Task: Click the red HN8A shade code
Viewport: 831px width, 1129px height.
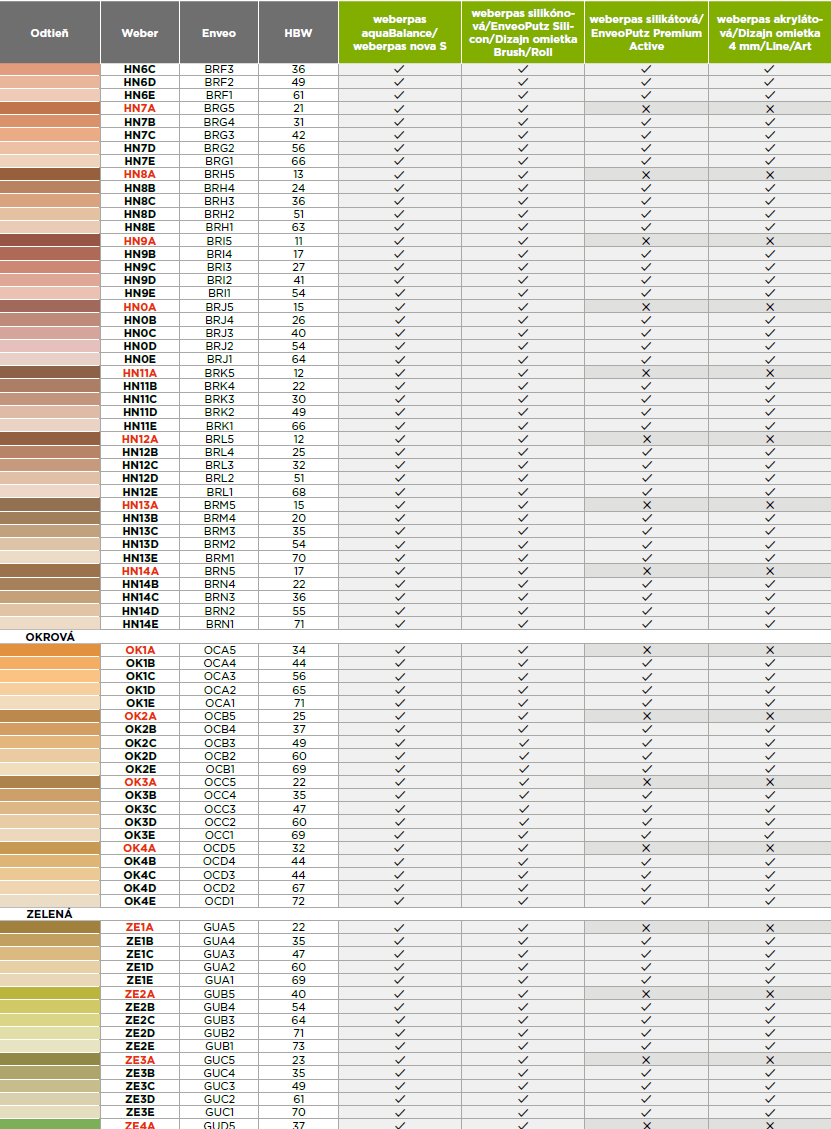Action: coord(140,174)
